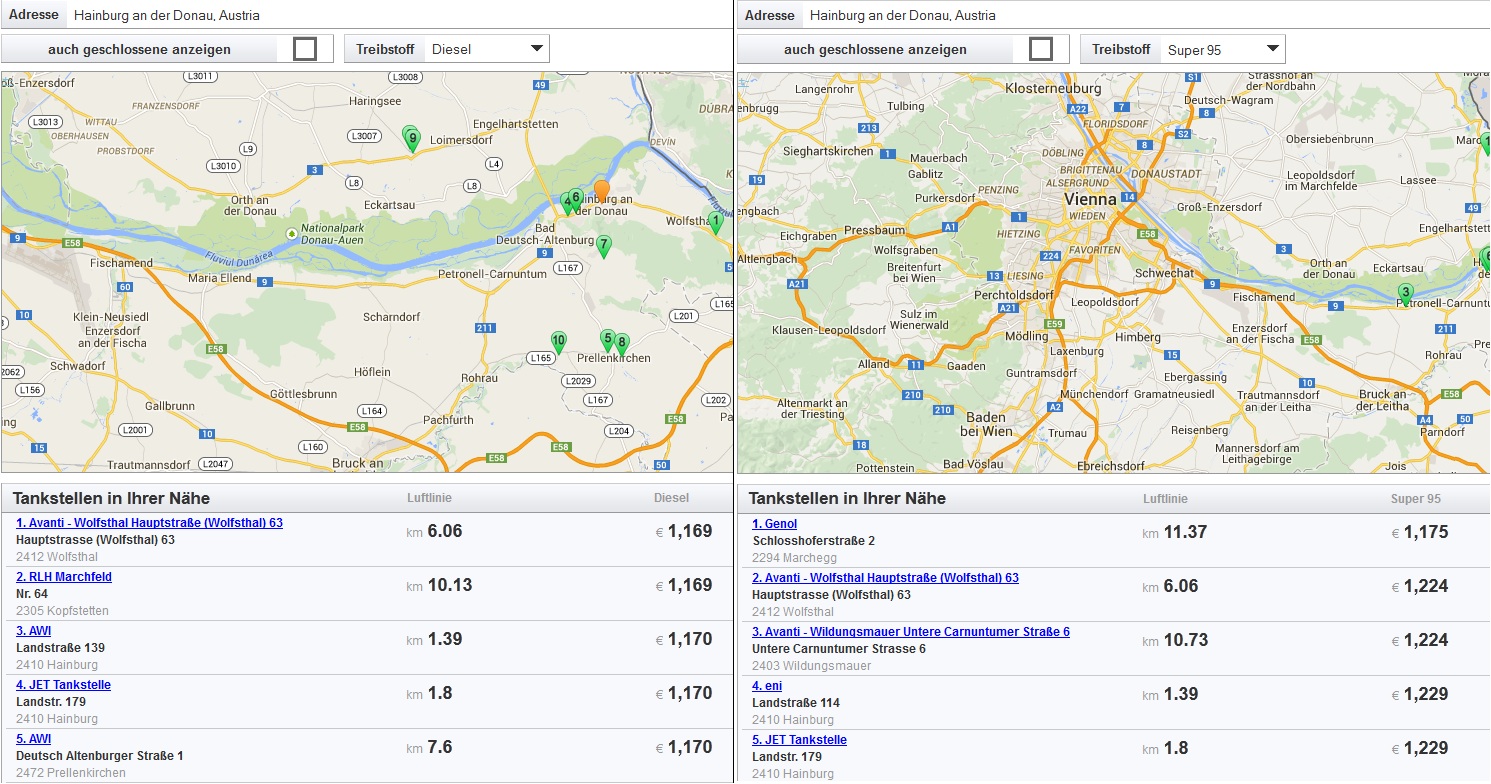Open '3. AWI' link at Landstraße 139
The image size is (1491, 784).
click(x=33, y=631)
